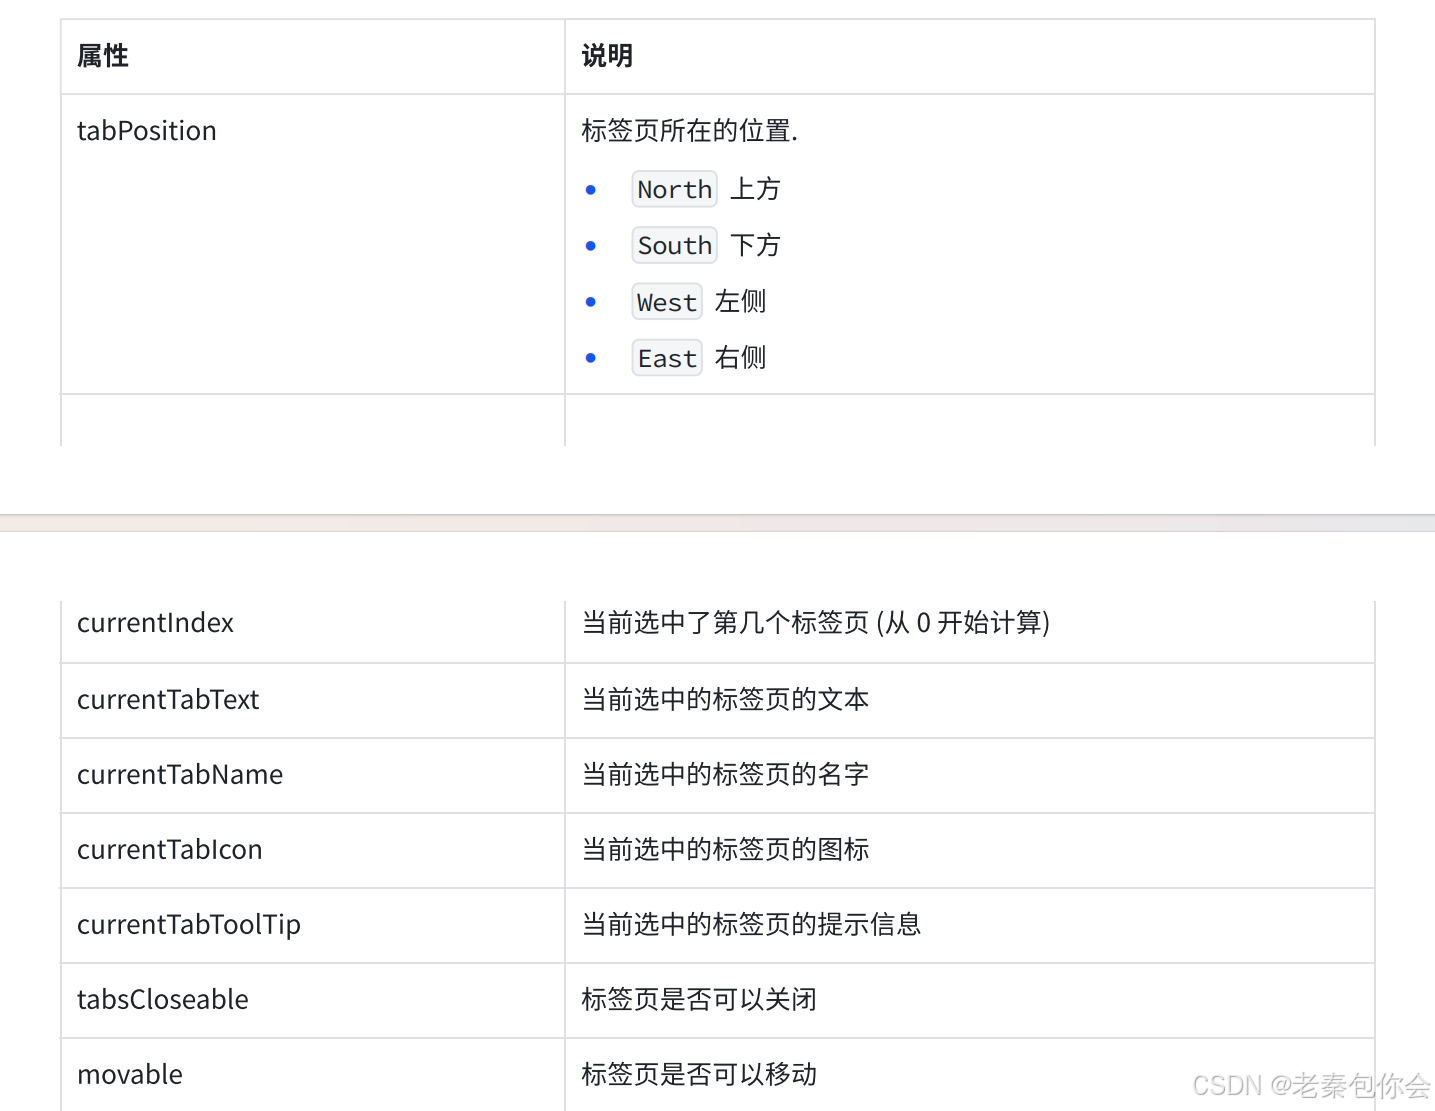The height and width of the screenshot is (1111, 1435).
Task: Select the South code label
Action: 674,245
